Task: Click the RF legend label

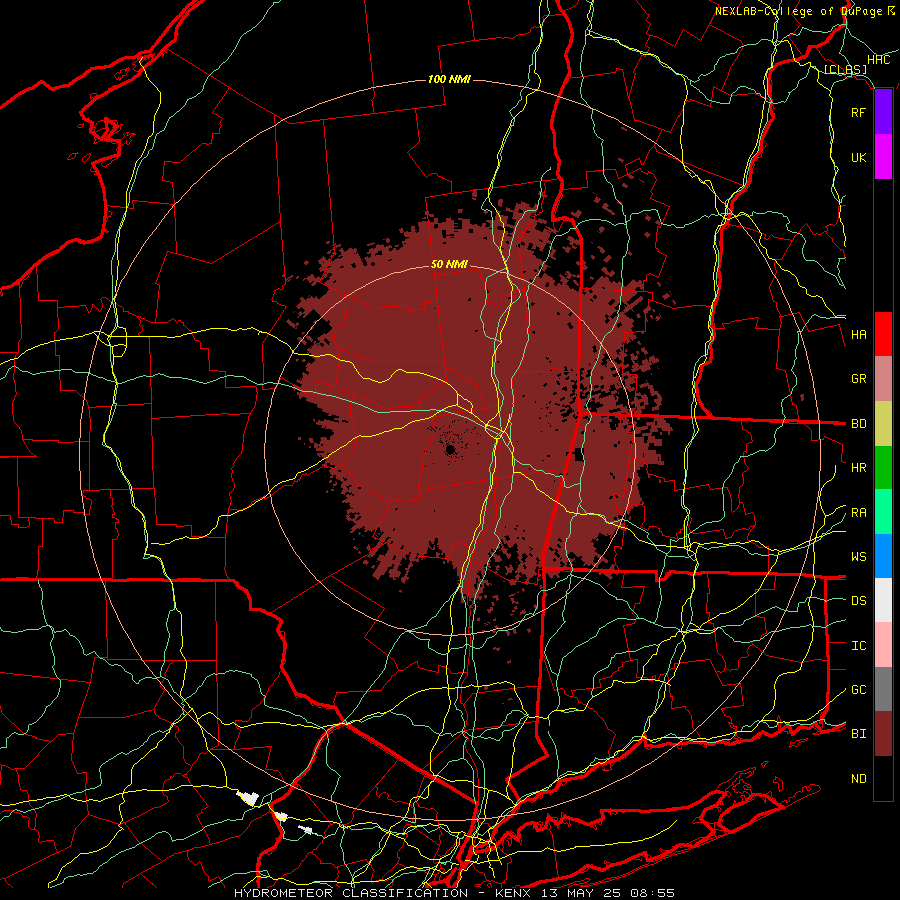Action: coord(858,112)
